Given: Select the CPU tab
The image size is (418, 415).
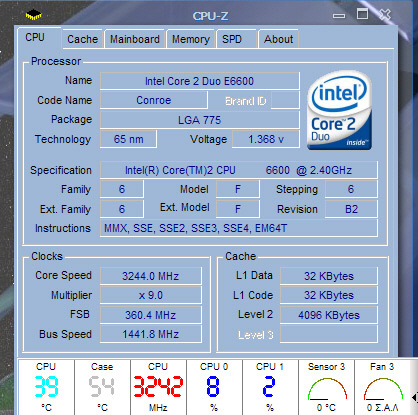Looking at the screenshot, I should coord(39,37).
